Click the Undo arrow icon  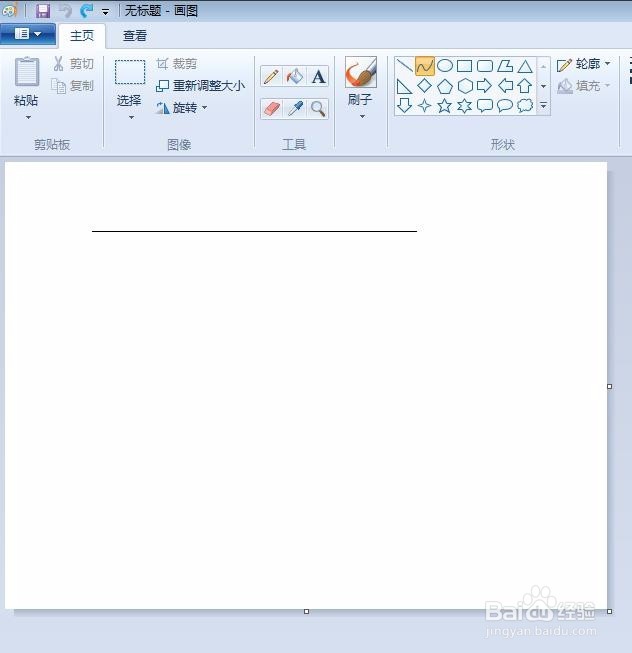point(65,11)
